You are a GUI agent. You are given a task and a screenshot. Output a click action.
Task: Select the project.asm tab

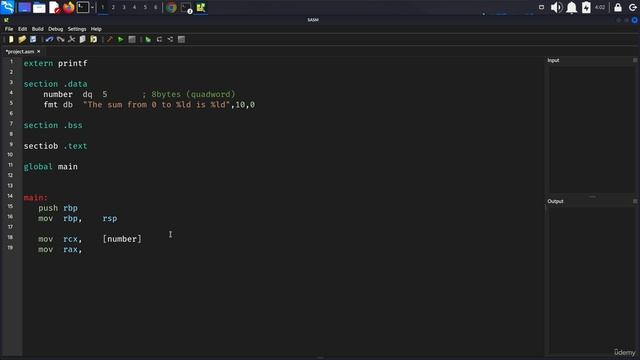[20, 51]
